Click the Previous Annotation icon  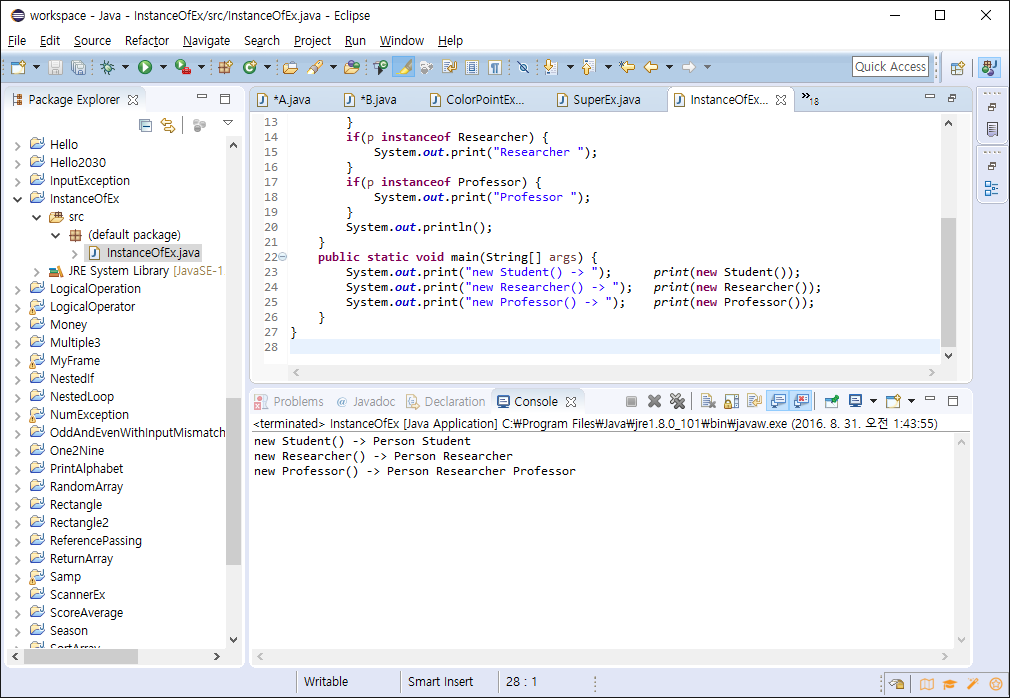[x=589, y=67]
